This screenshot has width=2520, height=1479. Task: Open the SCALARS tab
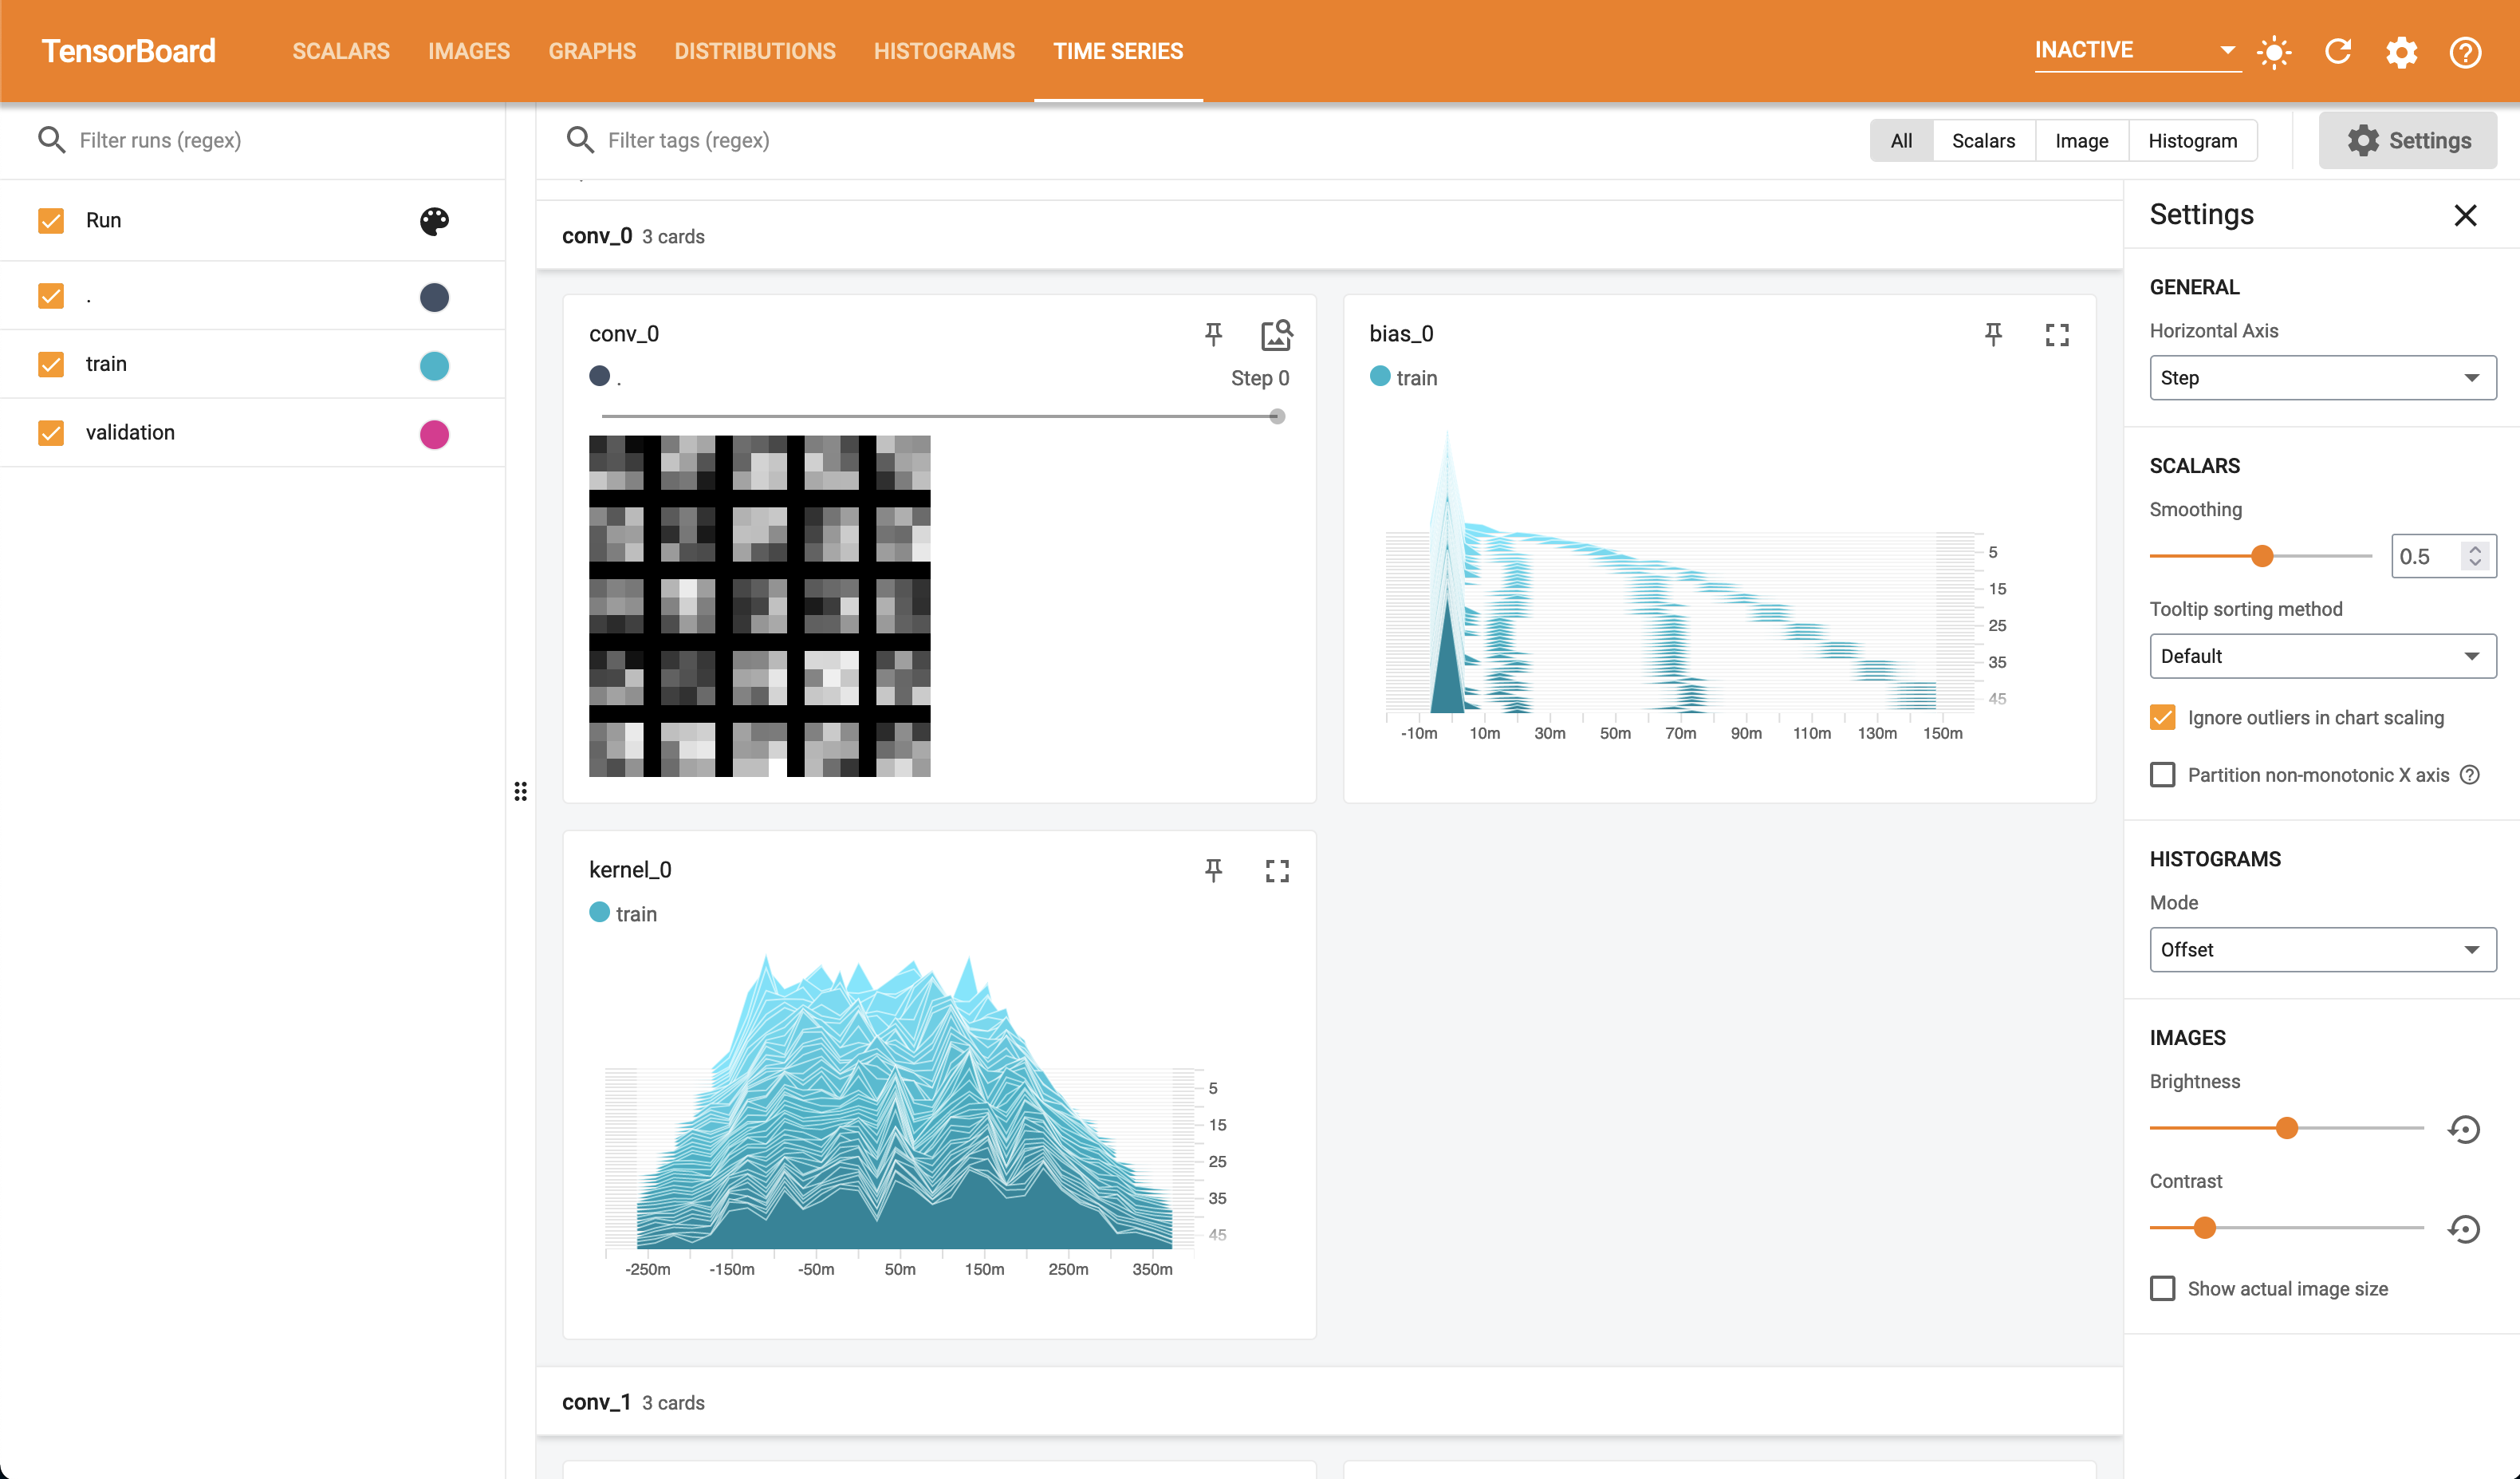tap(340, 51)
